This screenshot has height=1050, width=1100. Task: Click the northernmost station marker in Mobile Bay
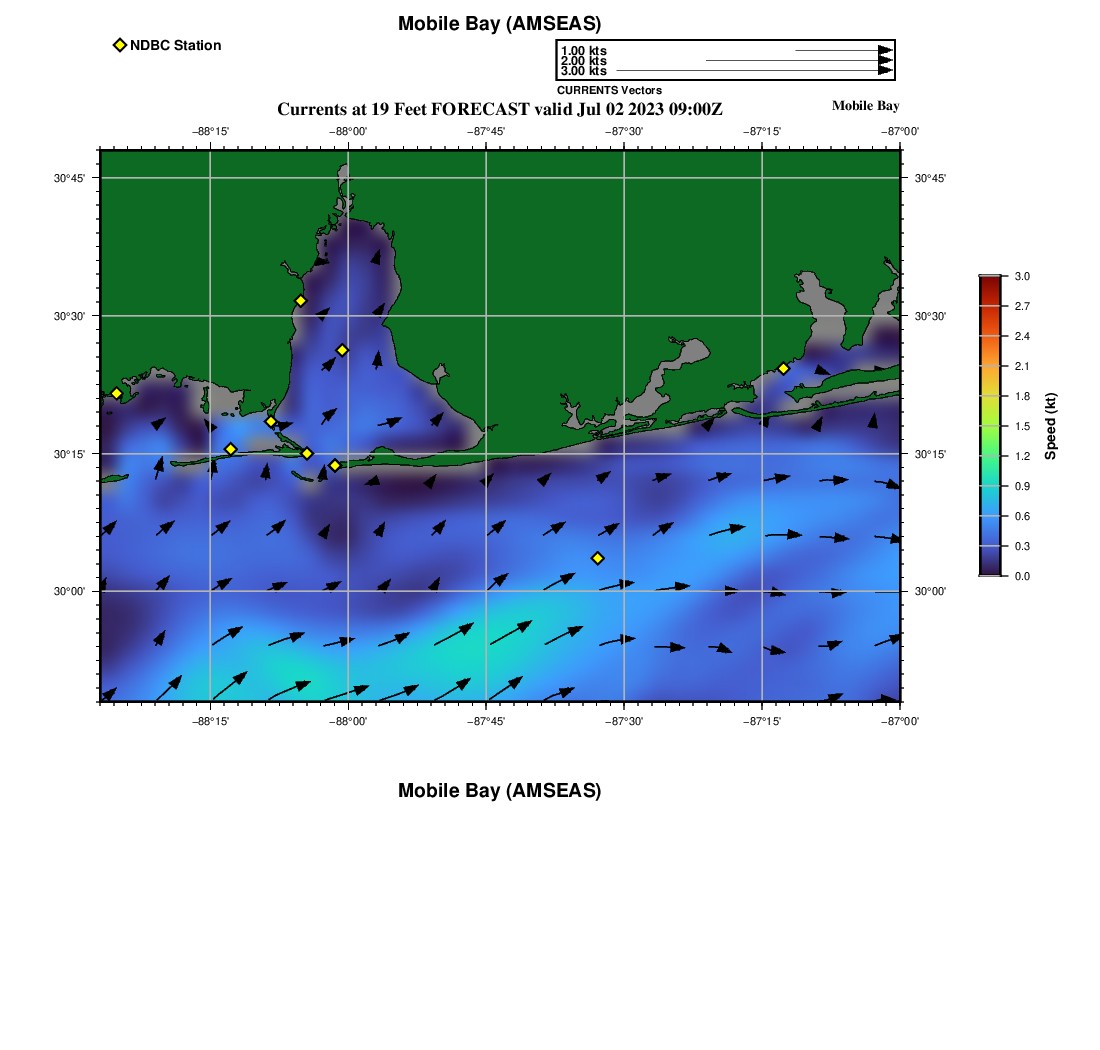tap(300, 300)
